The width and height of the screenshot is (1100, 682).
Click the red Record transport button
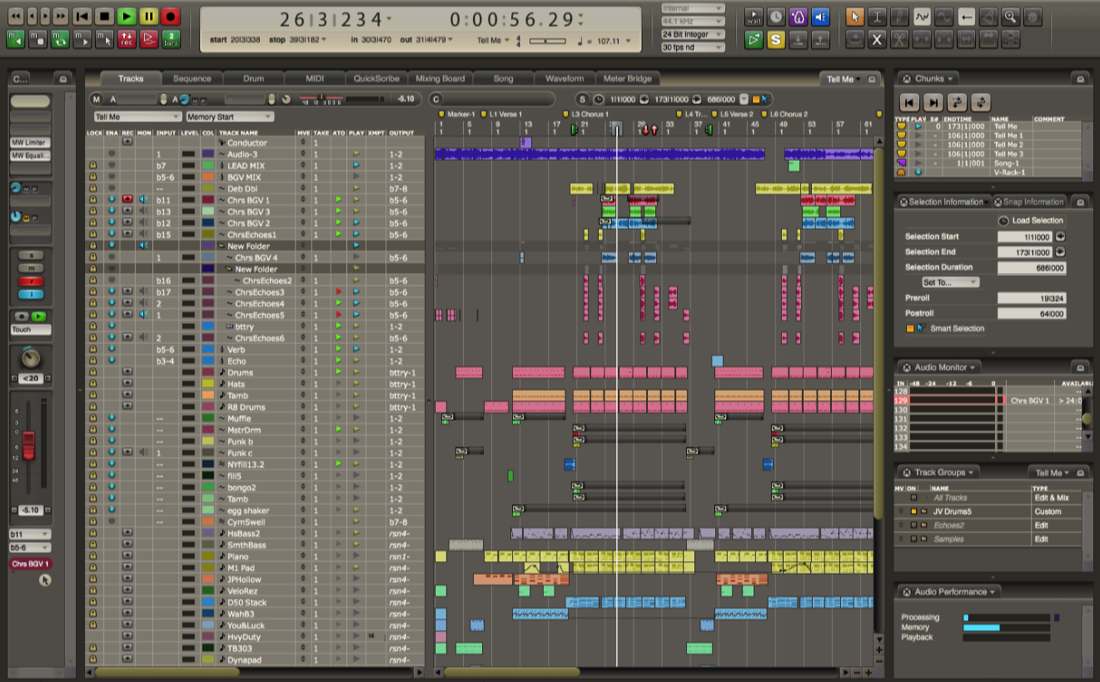point(171,16)
